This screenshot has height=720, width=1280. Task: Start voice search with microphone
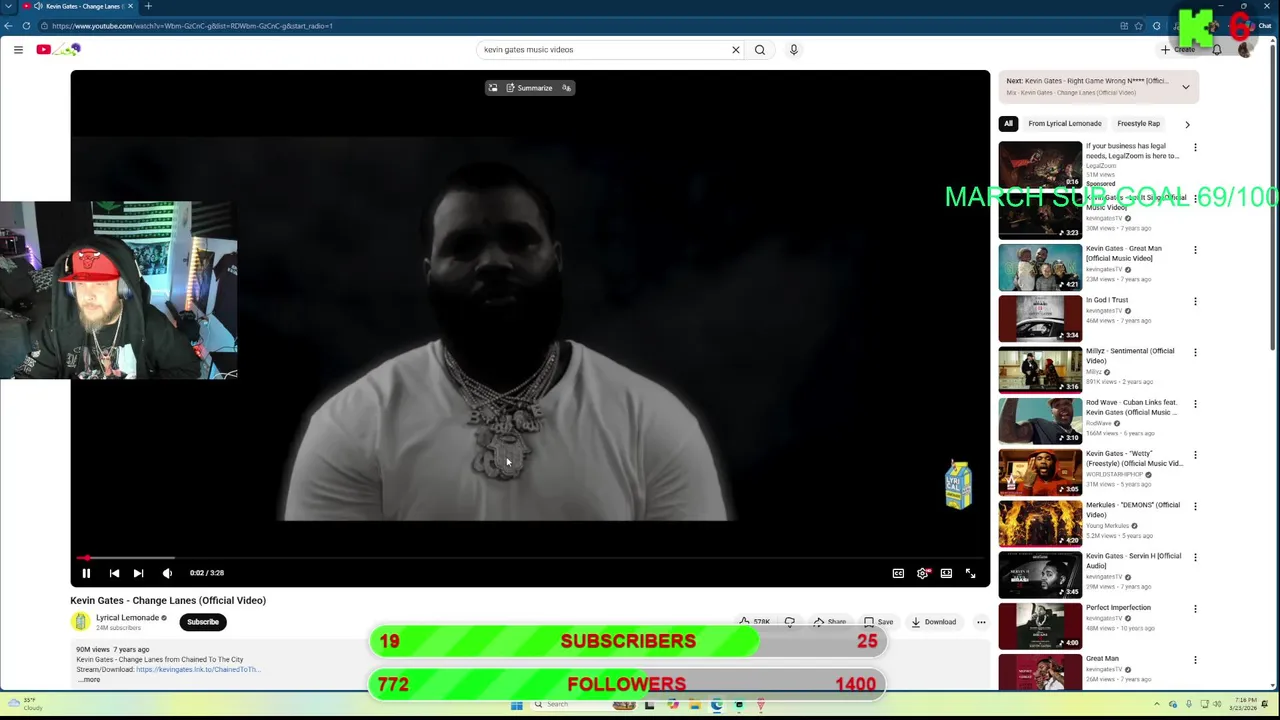click(x=794, y=49)
